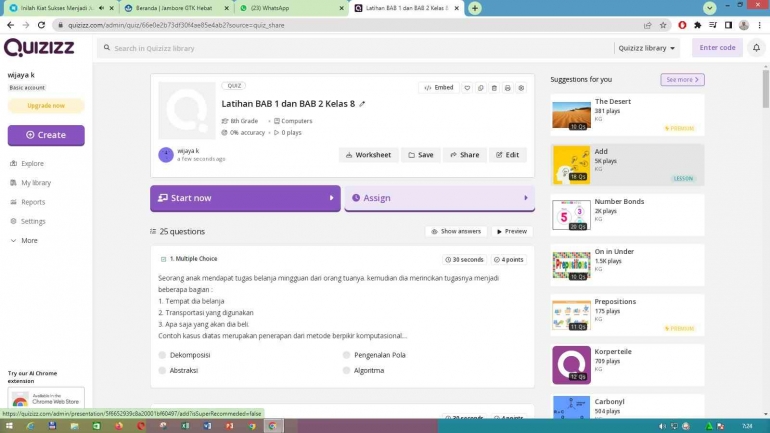The width and height of the screenshot is (770, 433).
Task: Open media control playlist icon
Action: (x=713, y=25)
